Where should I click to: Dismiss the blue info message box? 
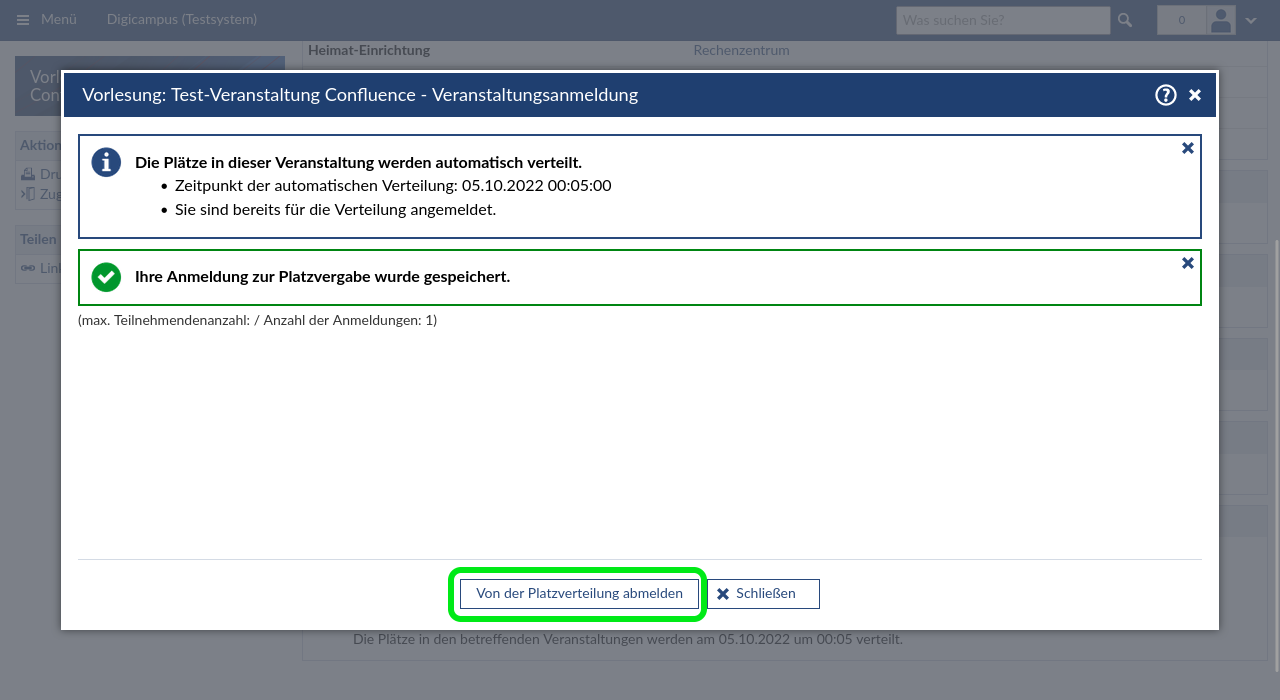[1188, 148]
